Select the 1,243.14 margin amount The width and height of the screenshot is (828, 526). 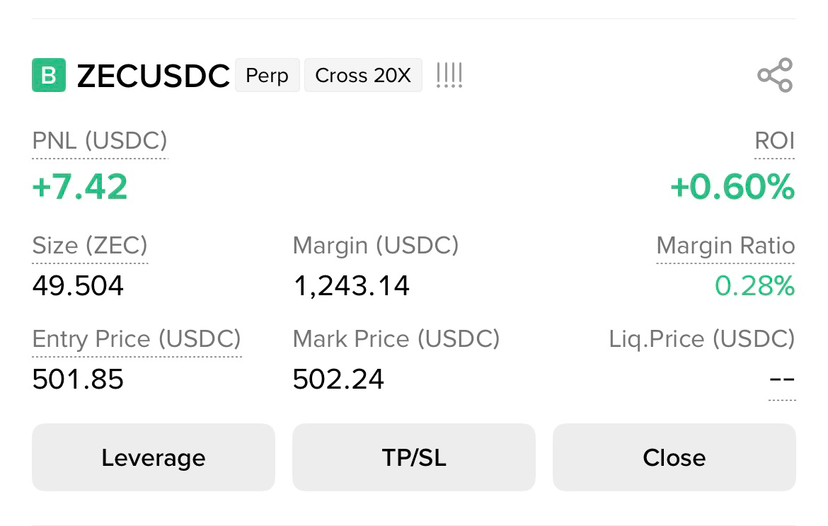point(351,286)
